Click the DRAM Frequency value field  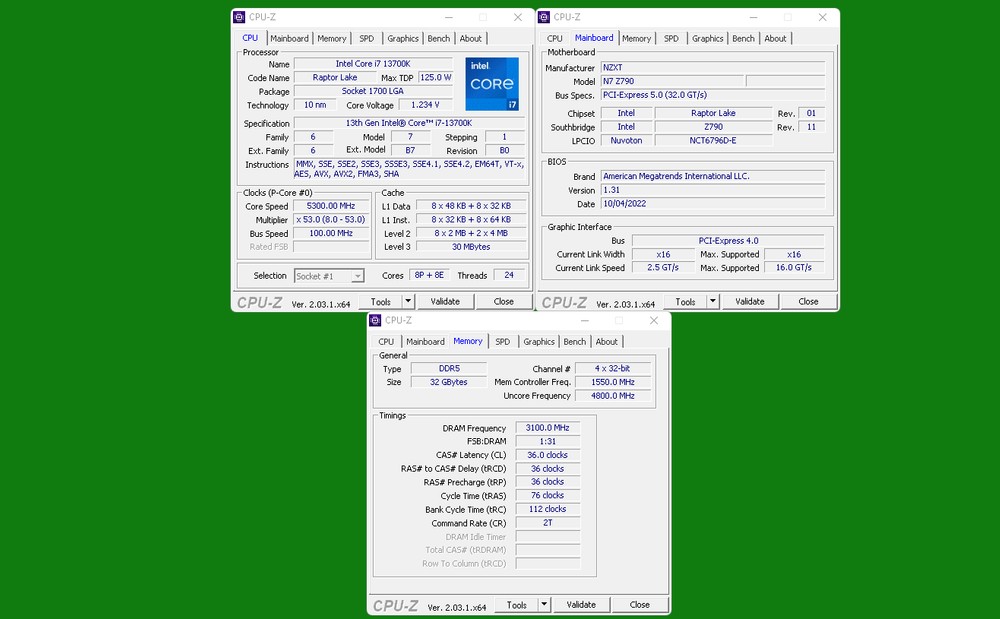tap(547, 428)
